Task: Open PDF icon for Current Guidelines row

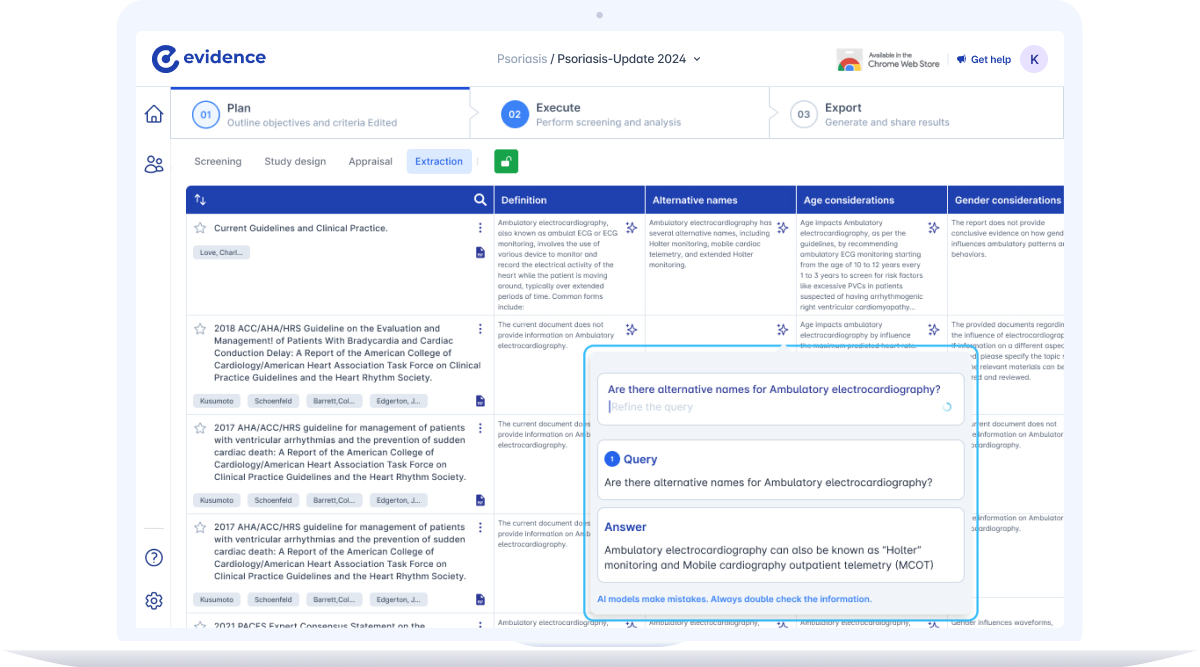Action: coord(480,253)
